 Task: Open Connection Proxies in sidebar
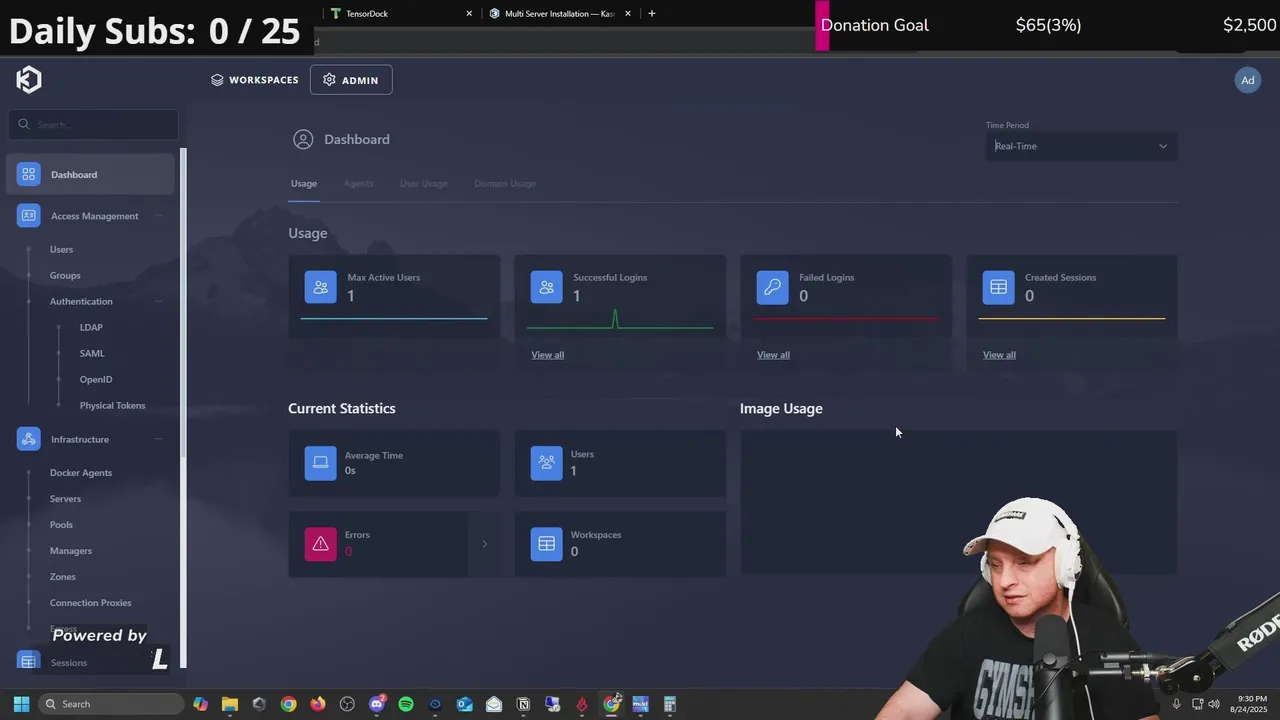(90, 603)
